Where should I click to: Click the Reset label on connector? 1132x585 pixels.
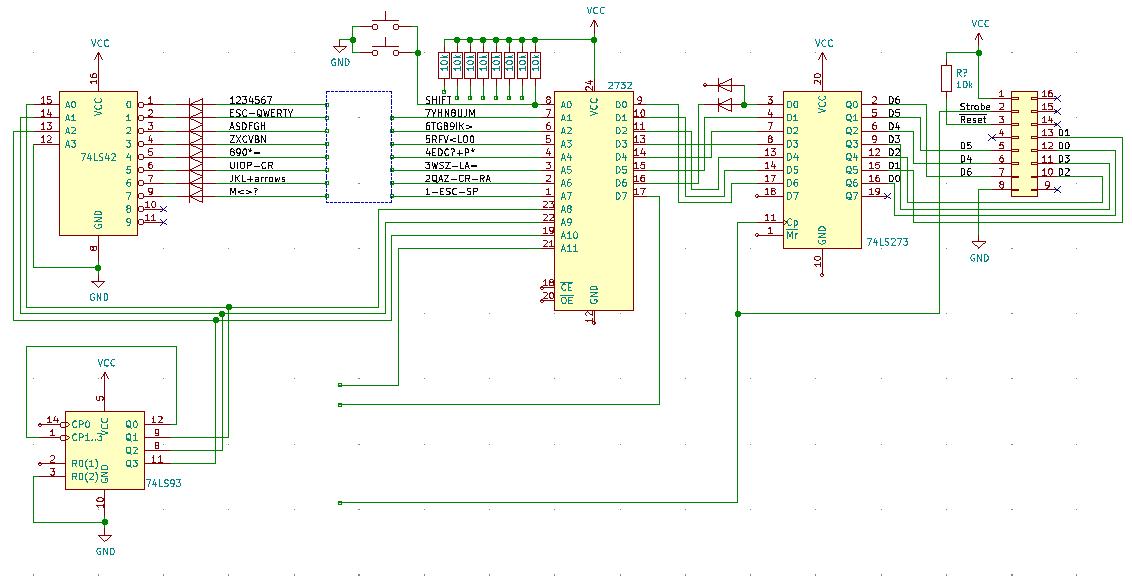click(973, 120)
